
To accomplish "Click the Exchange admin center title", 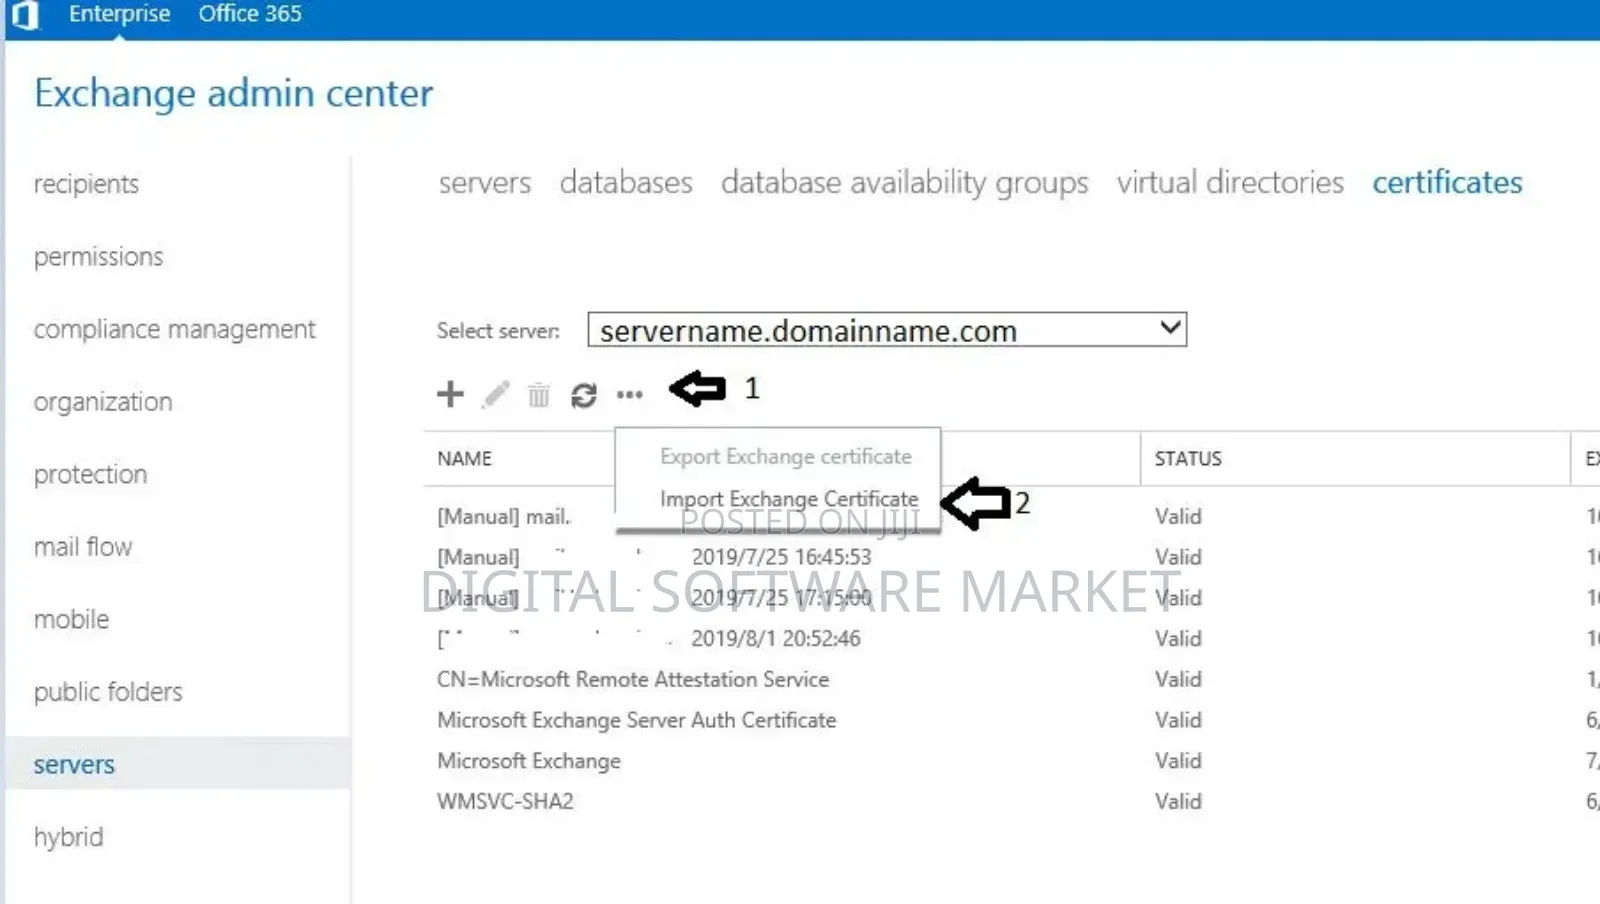I will point(233,93).
